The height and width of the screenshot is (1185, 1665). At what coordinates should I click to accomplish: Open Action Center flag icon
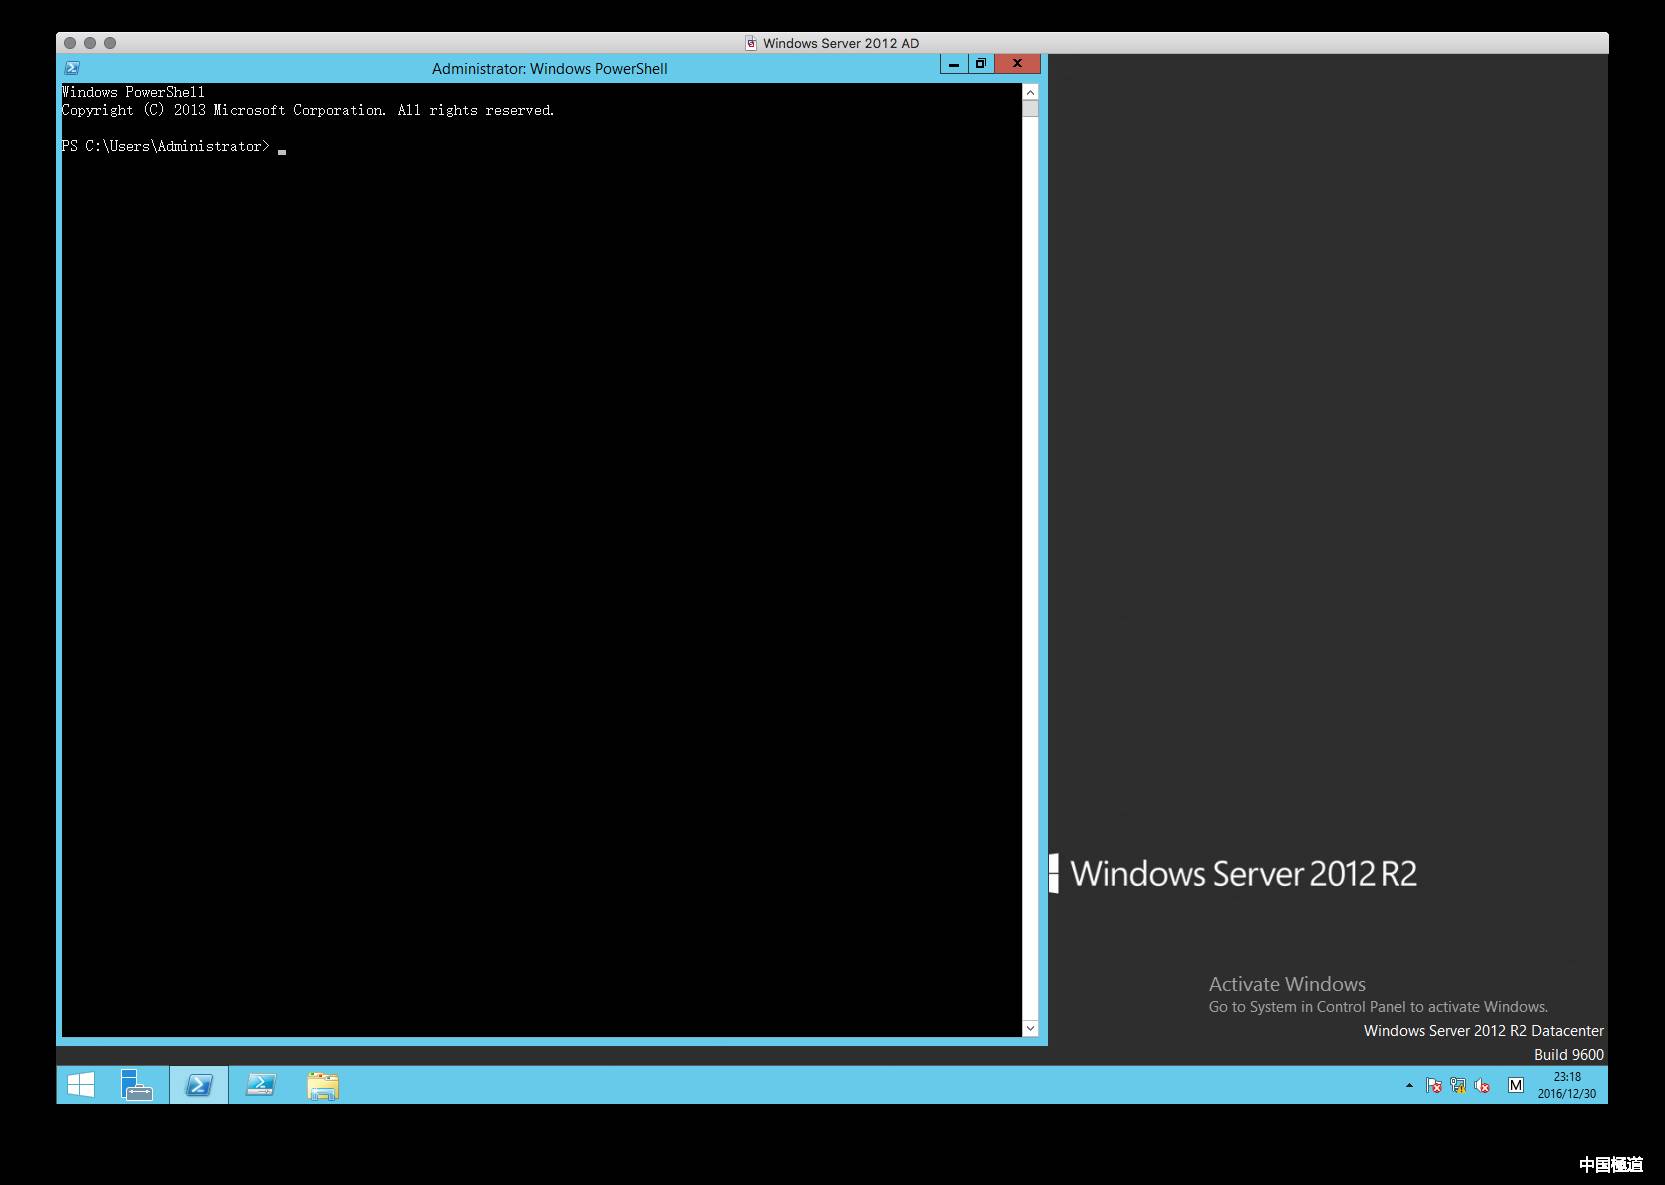(x=1434, y=1085)
